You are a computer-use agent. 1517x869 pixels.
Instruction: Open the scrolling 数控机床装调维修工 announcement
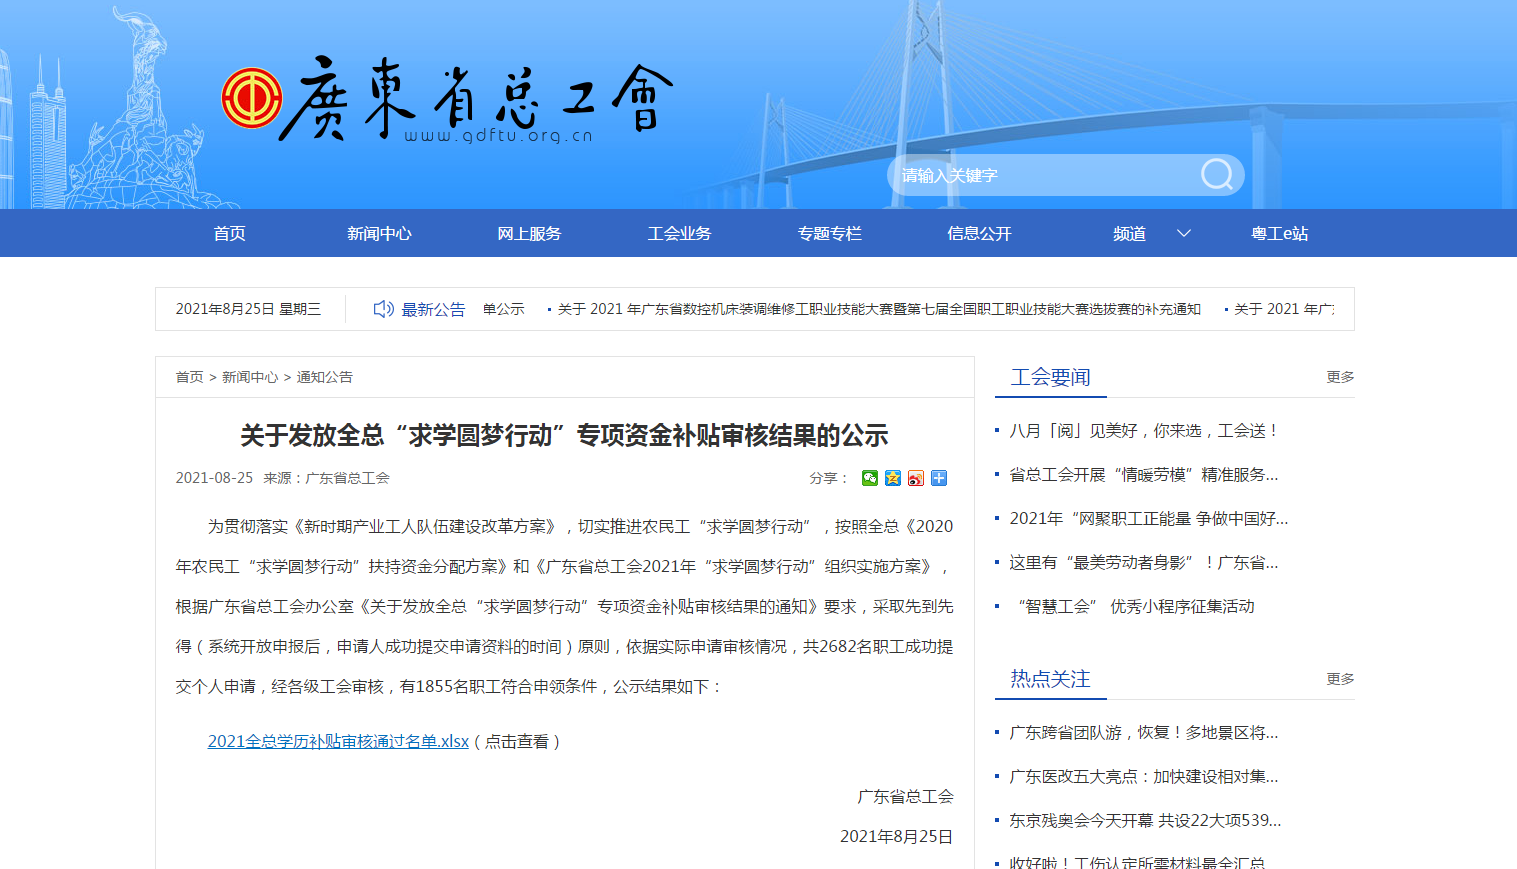[x=878, y=309]
